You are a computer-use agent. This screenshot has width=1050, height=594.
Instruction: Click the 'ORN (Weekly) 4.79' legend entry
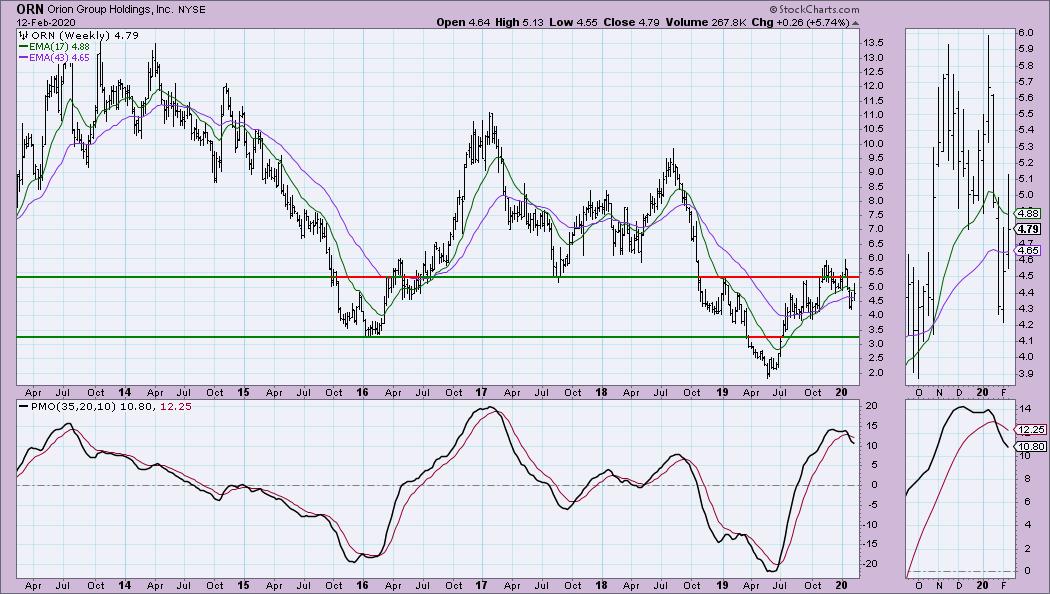(x=79, y=35)
